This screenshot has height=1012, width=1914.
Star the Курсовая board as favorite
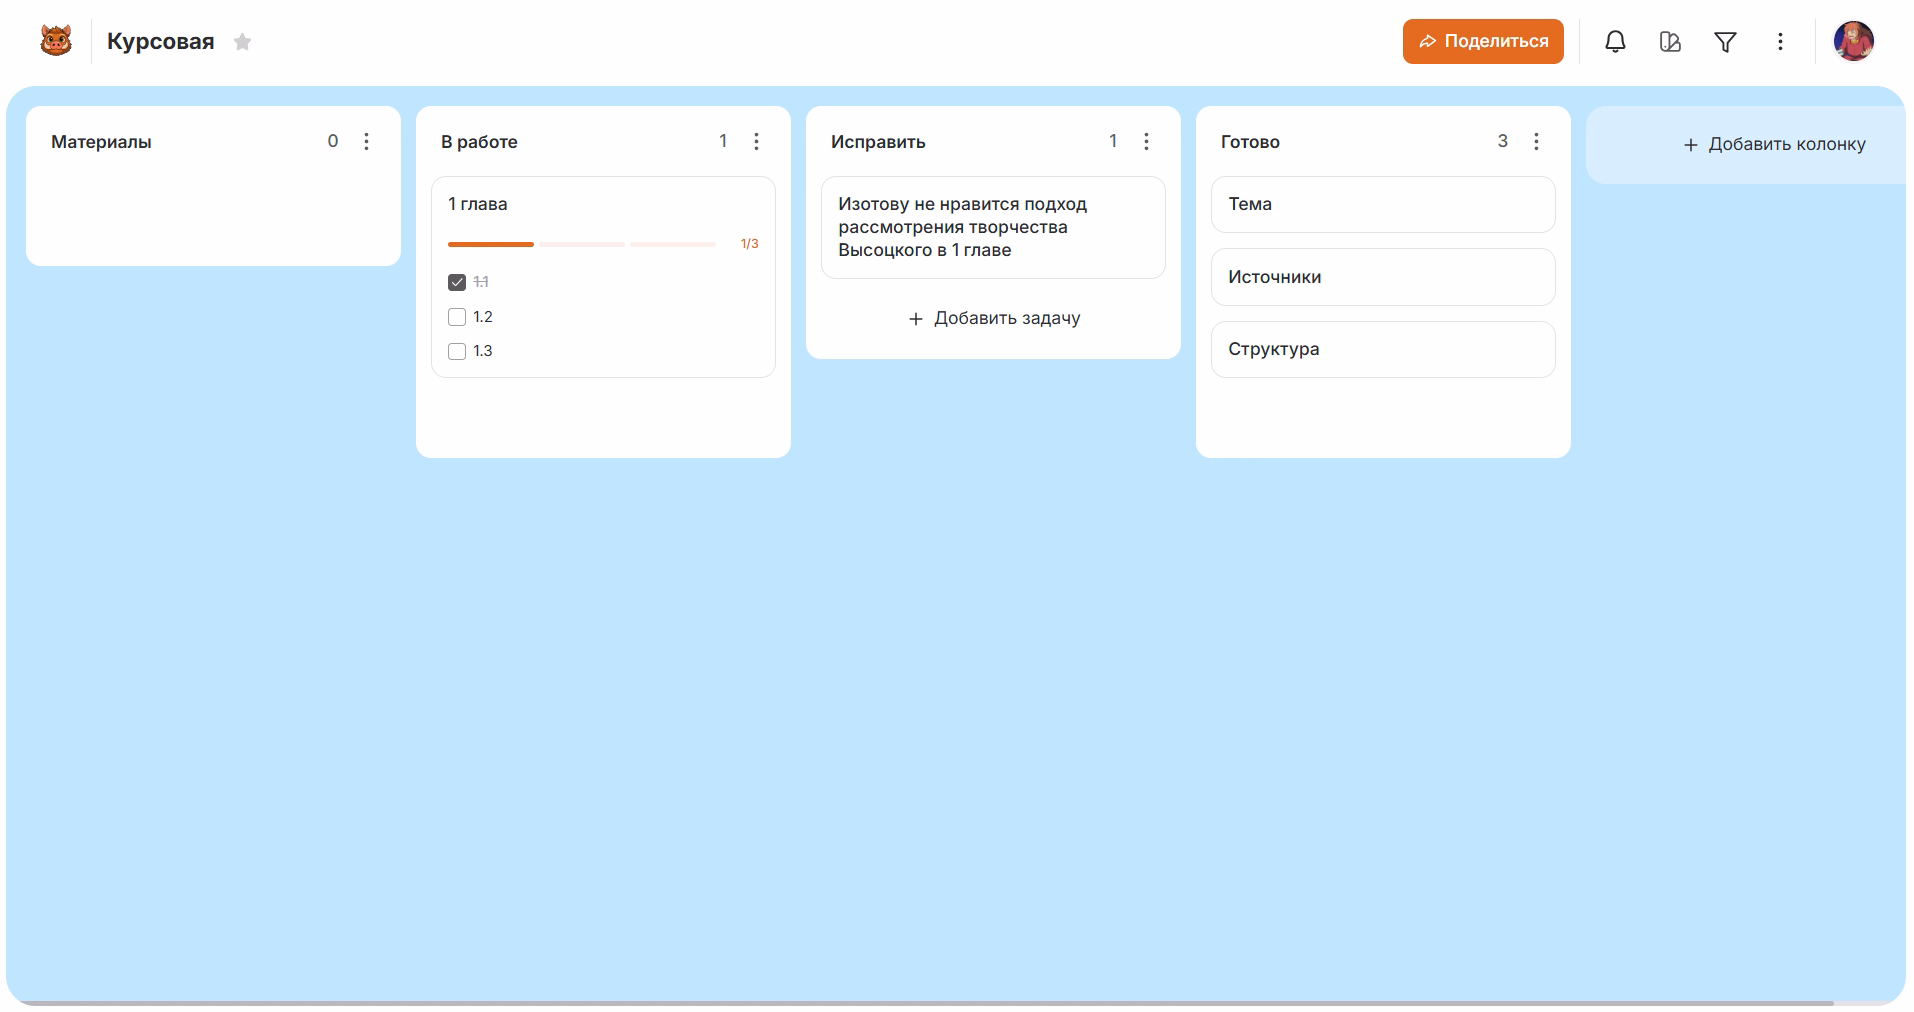[242, 42]
